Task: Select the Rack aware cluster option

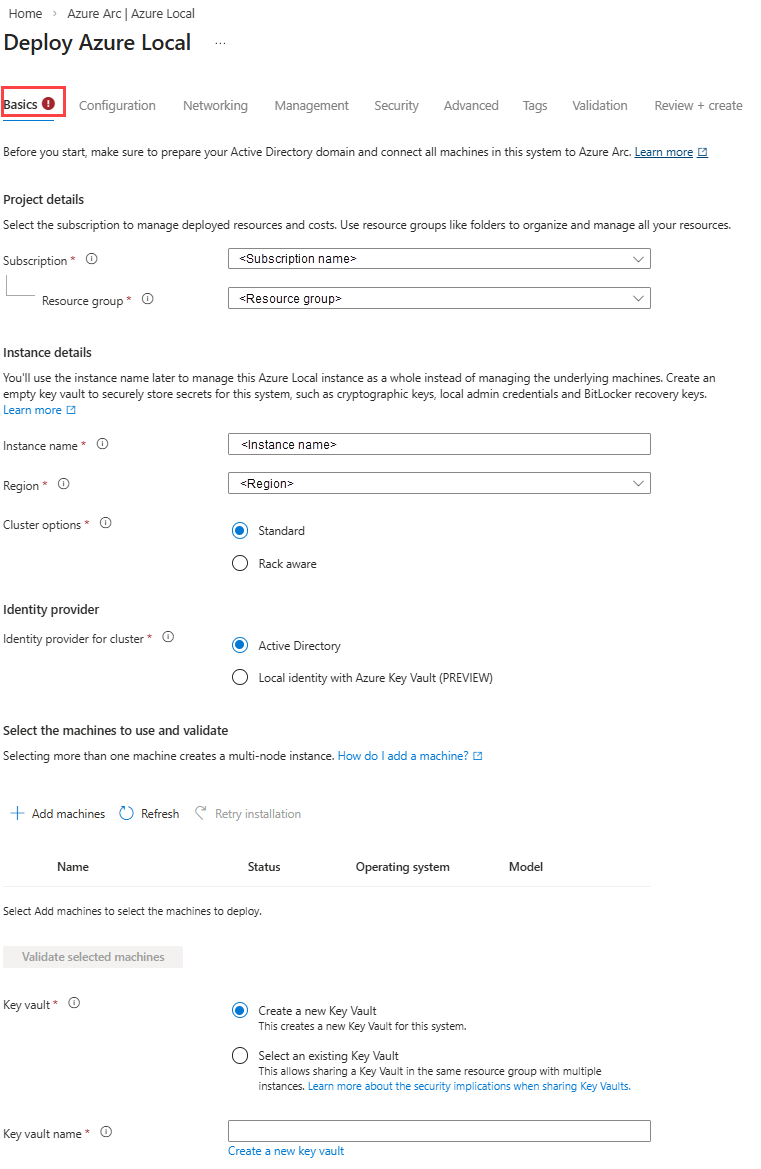Action: (x=240, y=564)
